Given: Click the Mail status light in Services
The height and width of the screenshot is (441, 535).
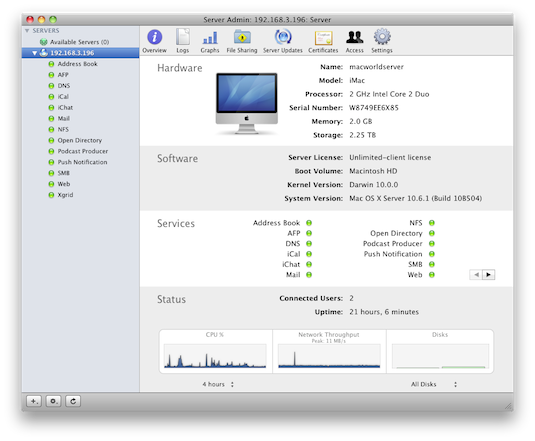Looking at the screenshot, I should [309, 275].
